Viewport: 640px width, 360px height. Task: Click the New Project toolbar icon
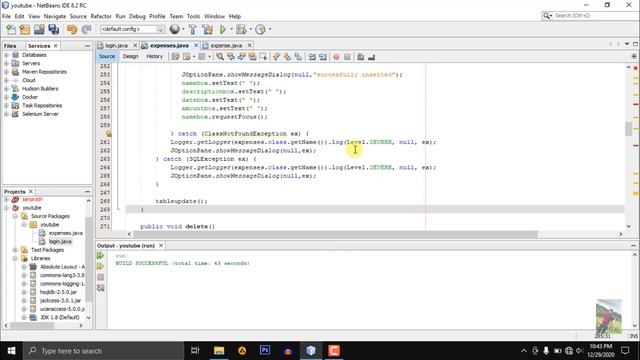pyautogui.click(x=25, y=29)
